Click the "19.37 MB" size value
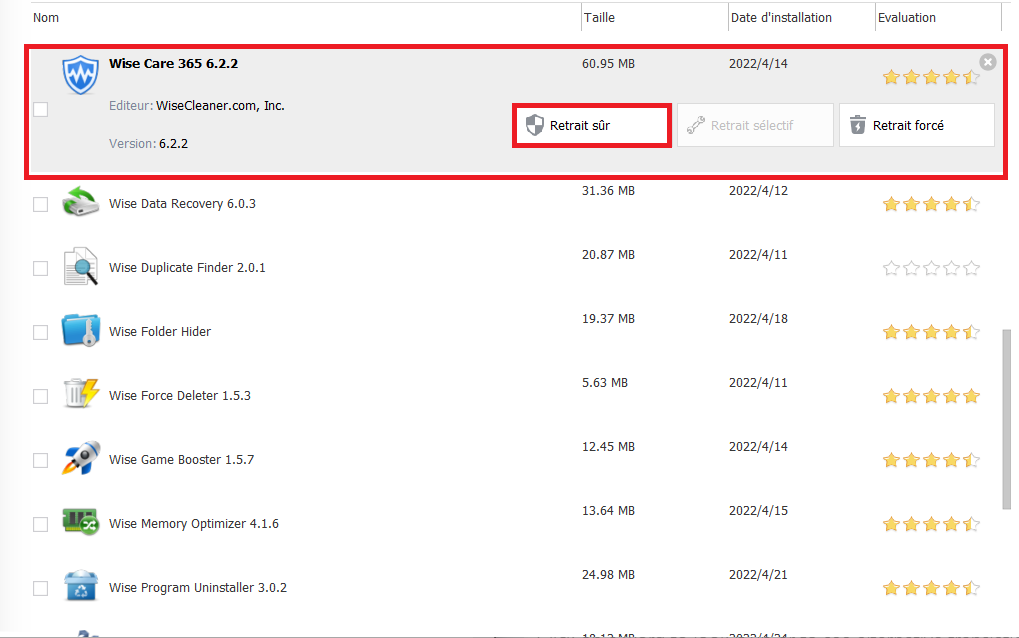The height and width of the screenshot is (638, 1019). [x=608, y=319]
